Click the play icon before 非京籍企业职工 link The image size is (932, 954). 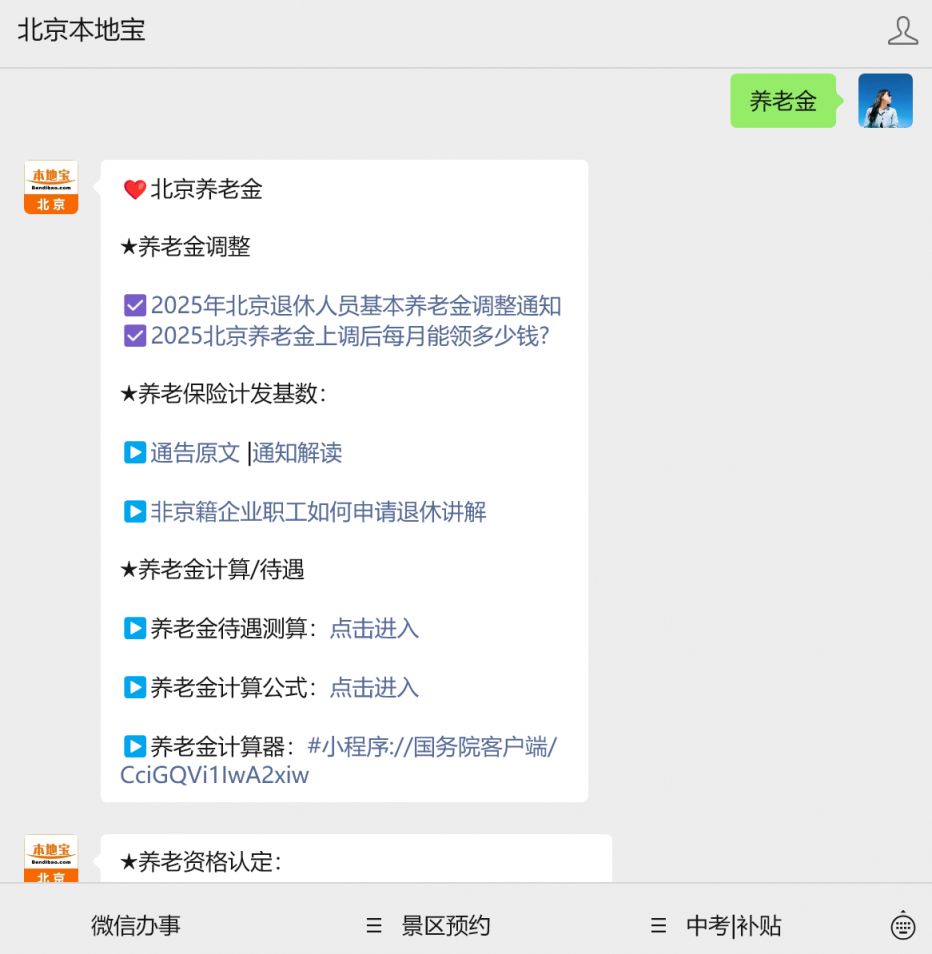click(x=135, y=511)
